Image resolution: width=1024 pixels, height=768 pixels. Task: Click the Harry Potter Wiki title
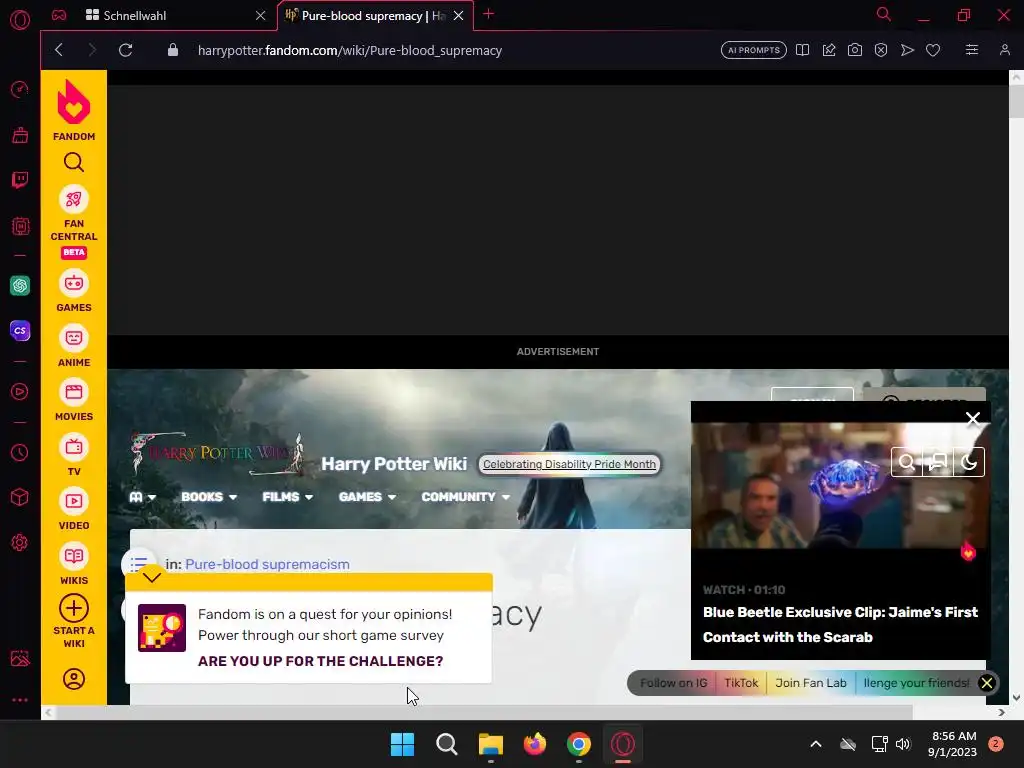click(x=394, y=464)
